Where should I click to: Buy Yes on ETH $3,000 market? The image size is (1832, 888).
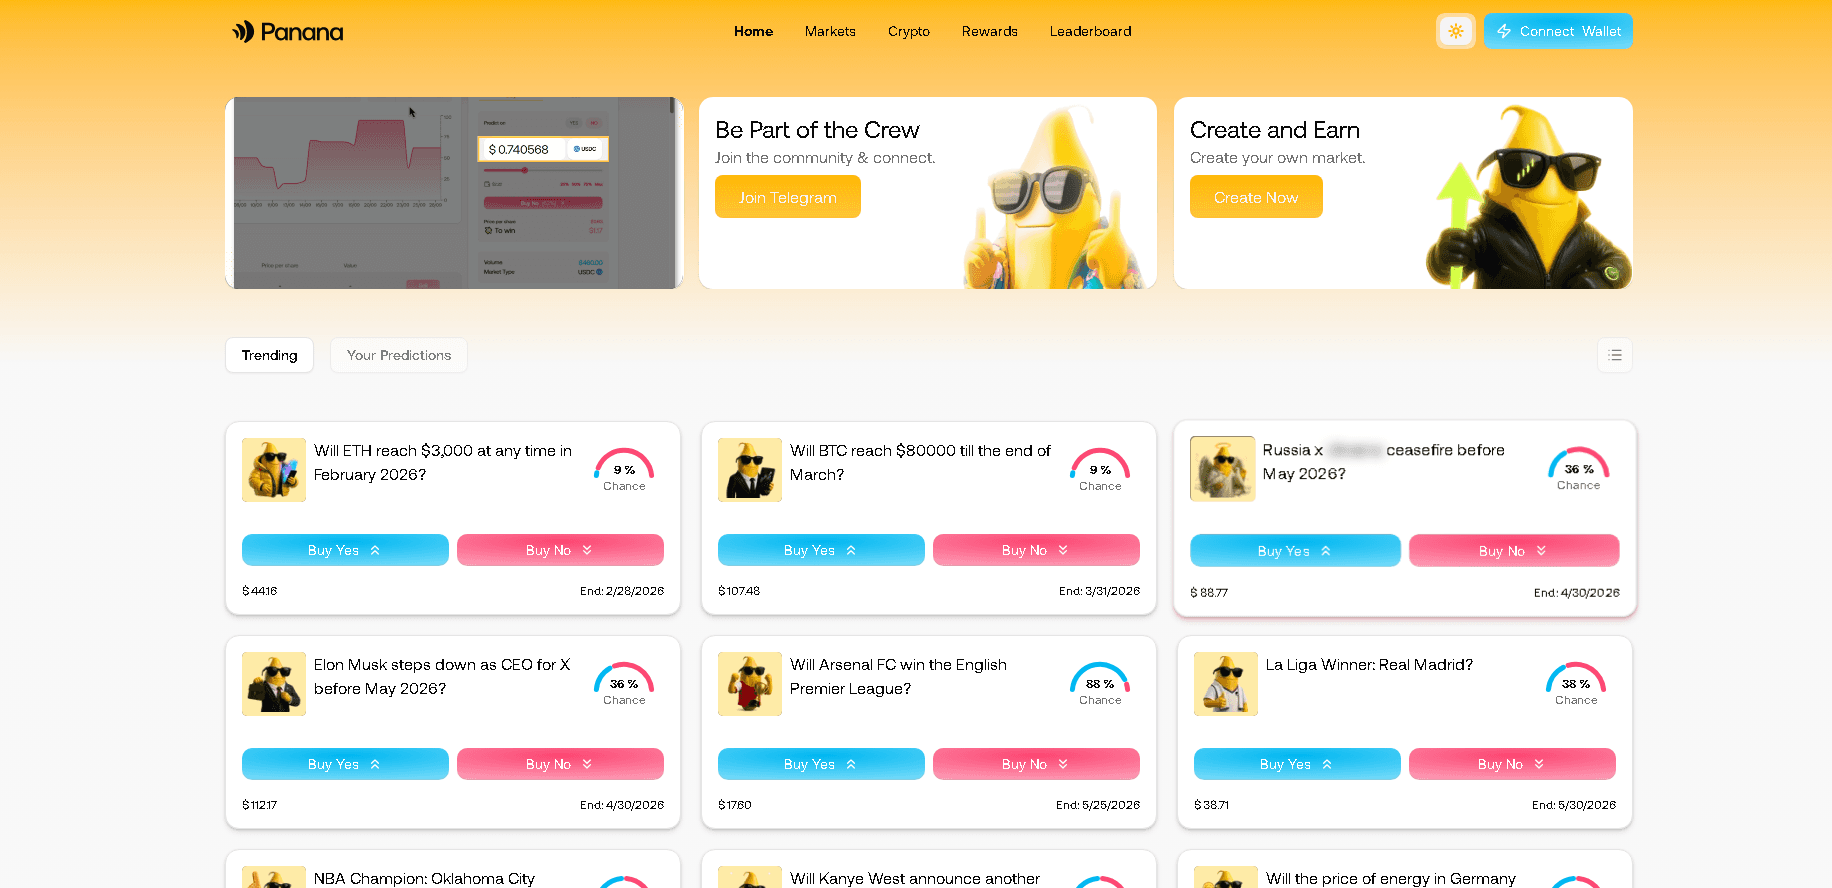pos(345,550)
